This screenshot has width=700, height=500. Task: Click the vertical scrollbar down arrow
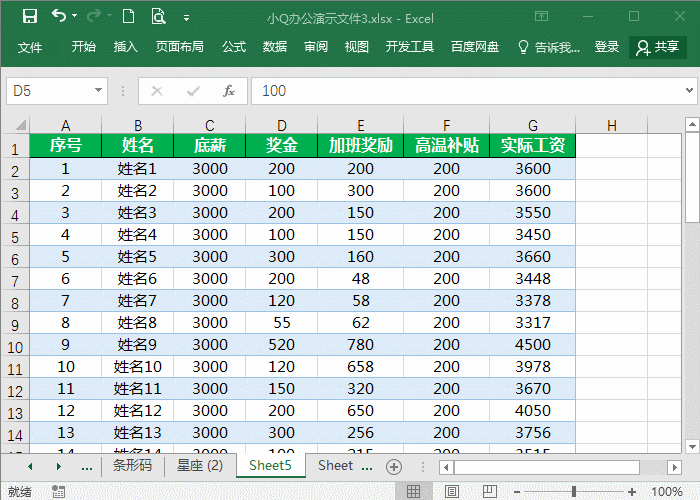point(692,446)
